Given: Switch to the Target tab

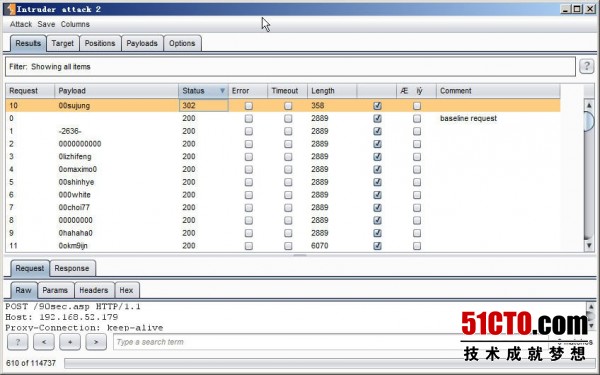Looking at the screenshot, I should (62, 43).
